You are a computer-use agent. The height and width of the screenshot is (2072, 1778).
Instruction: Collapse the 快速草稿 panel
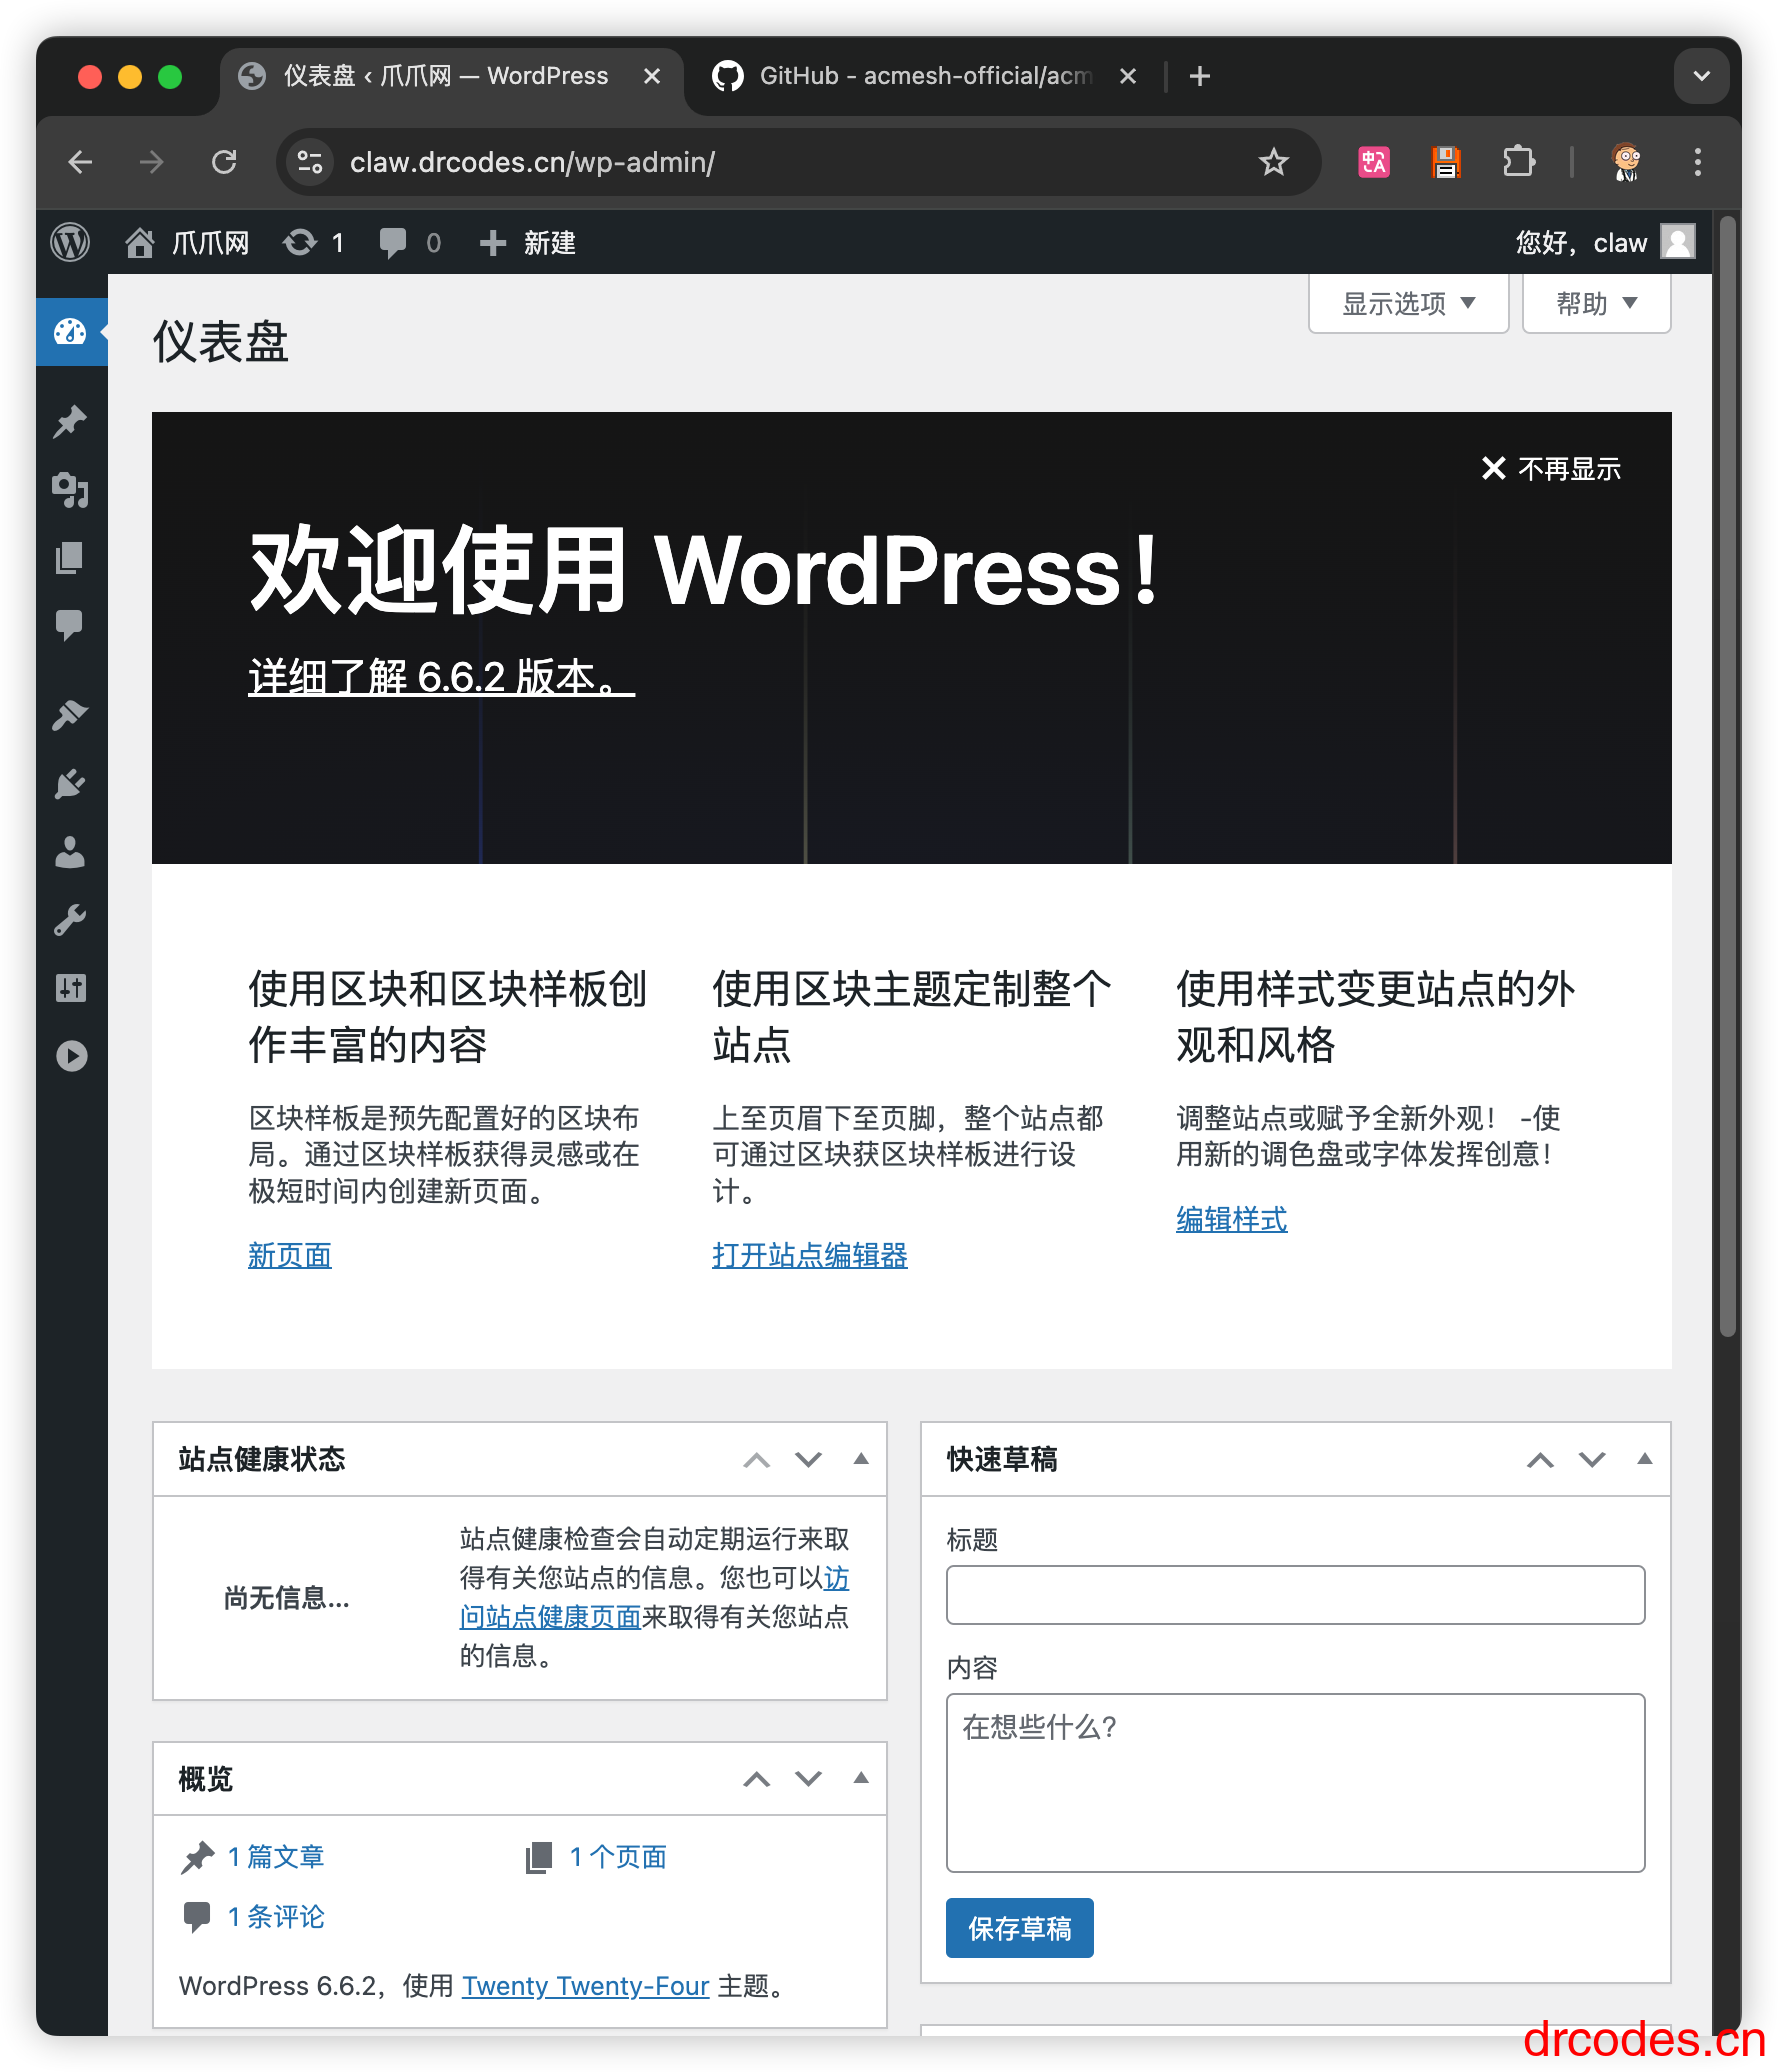pos(1645,1459)
